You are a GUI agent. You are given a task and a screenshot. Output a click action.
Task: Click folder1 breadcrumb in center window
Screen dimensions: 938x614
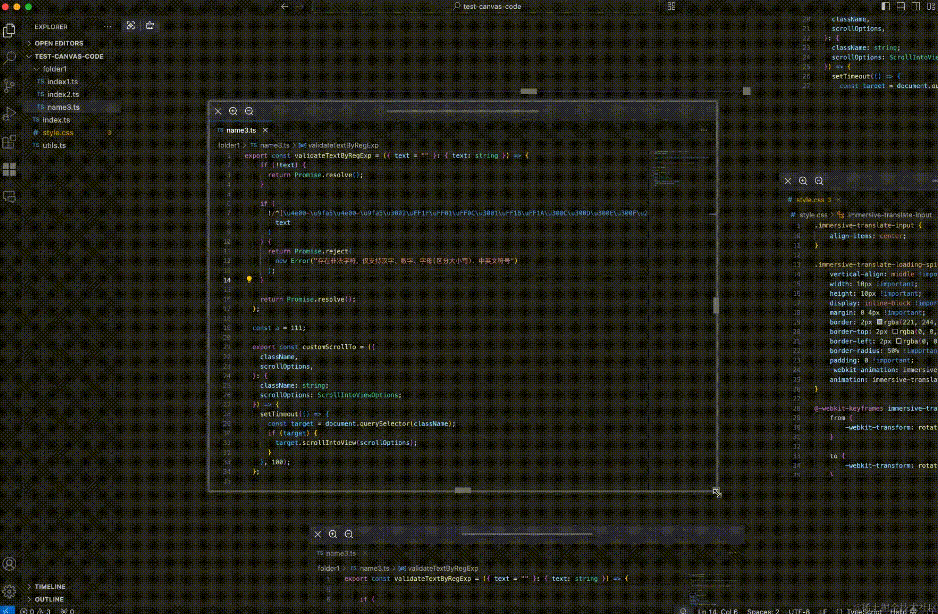tap(229, 145)
